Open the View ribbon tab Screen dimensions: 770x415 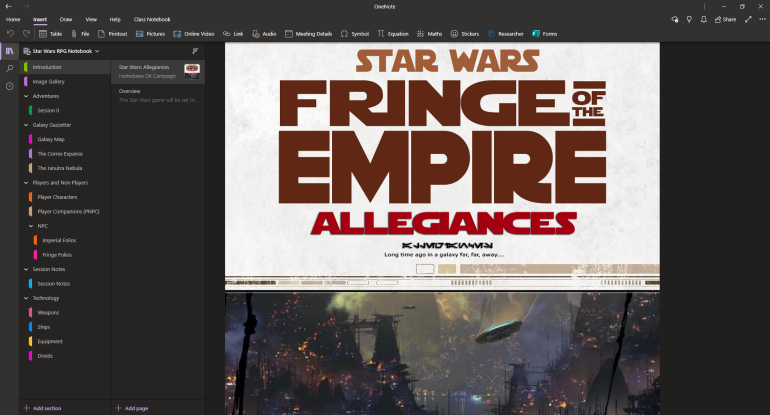(91, 19)
